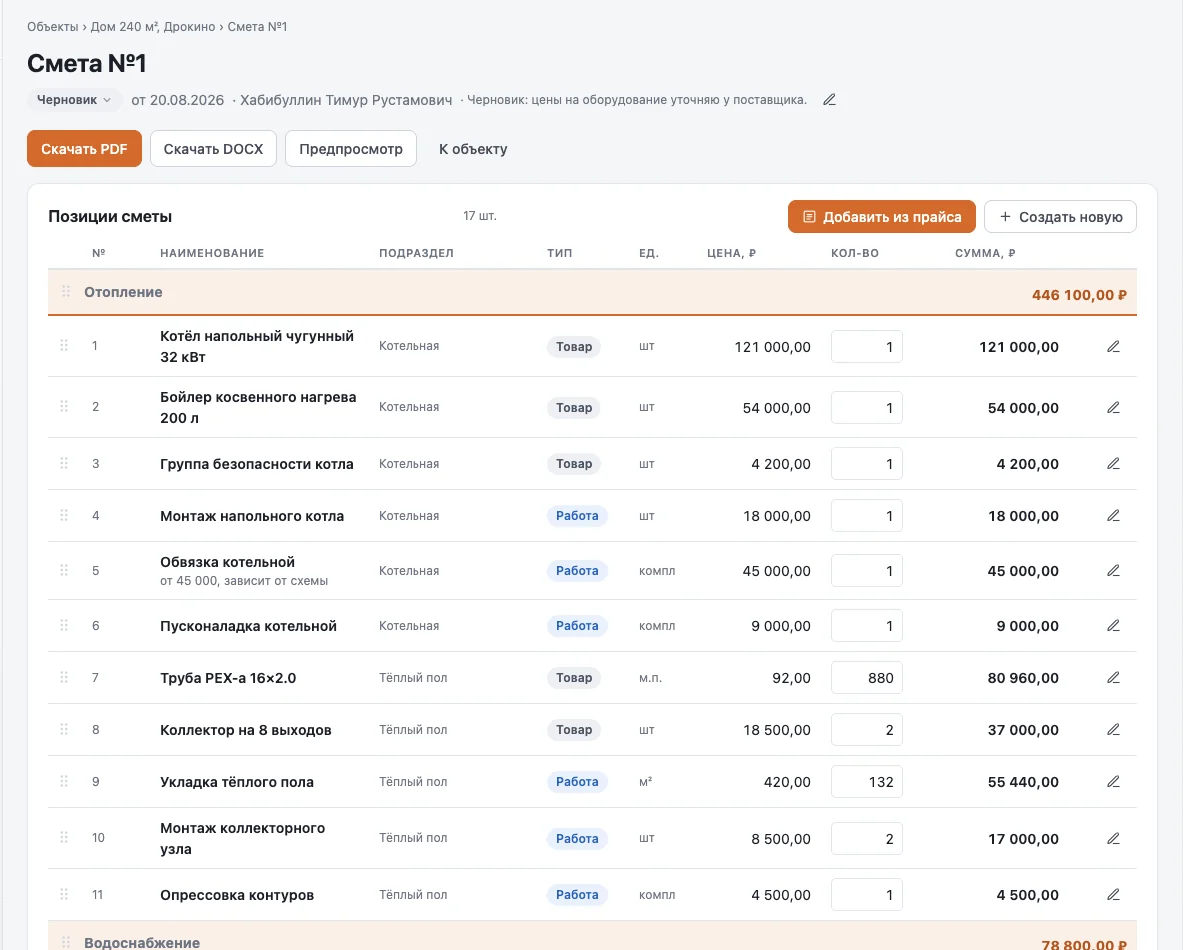The image size is (1183, 950).
Task: Grab the drag handle of Отопление section
Action: pyautogui.click(x=66, y=291)
